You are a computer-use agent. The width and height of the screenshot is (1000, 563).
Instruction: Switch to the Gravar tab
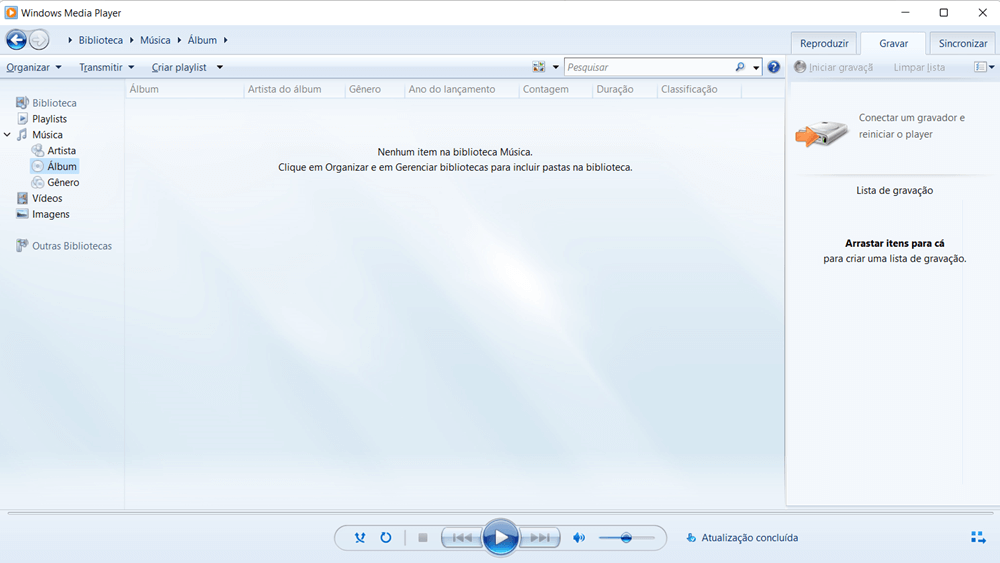click(x=893, y=43)
